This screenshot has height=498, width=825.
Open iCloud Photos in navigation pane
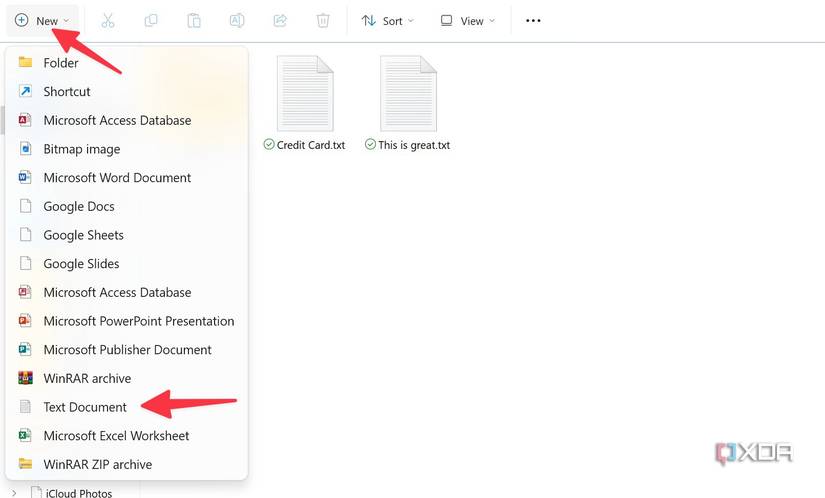[79, 493]
